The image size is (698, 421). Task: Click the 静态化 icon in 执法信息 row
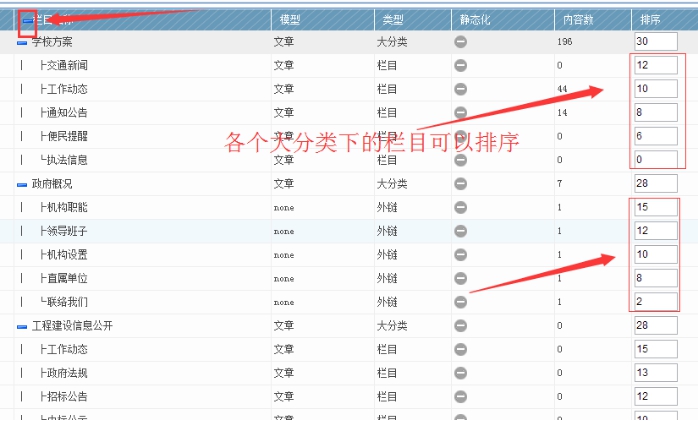coord(460,160)
